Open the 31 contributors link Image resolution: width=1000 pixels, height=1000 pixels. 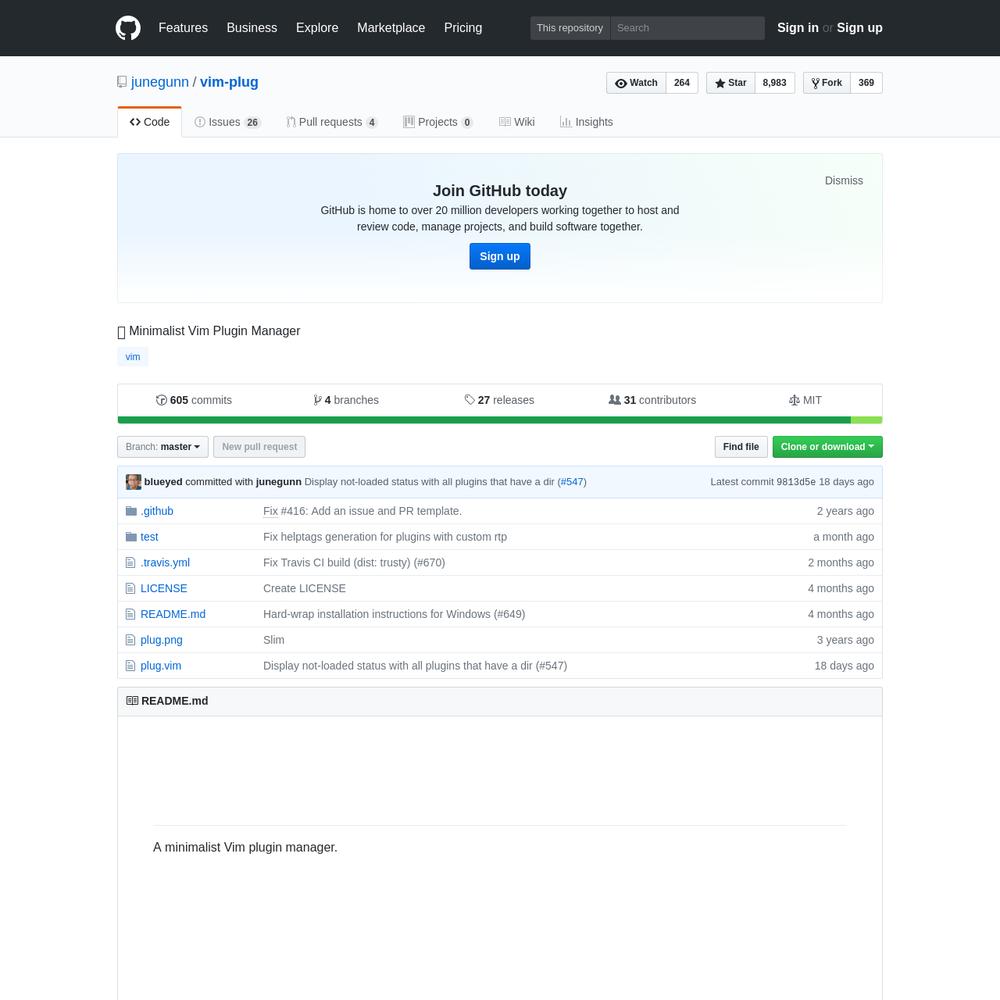652,400
